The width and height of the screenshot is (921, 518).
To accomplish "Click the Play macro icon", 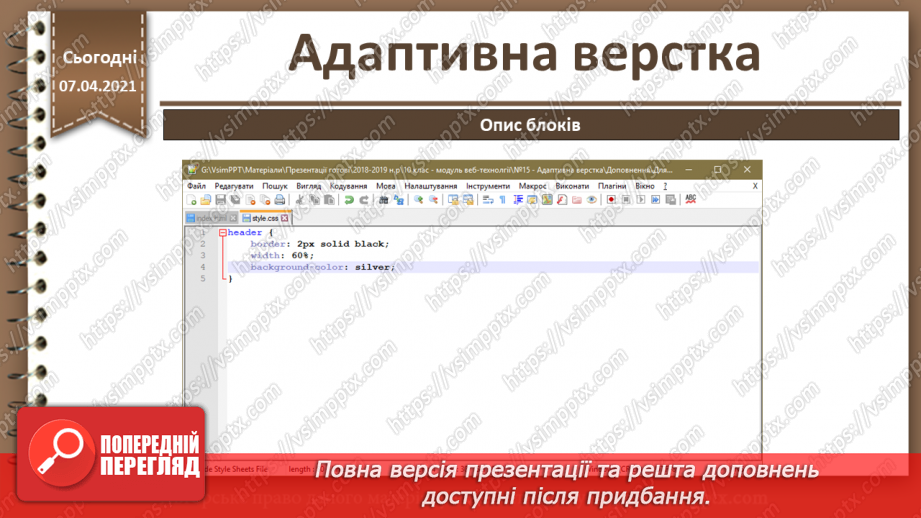I will [641, 200].
